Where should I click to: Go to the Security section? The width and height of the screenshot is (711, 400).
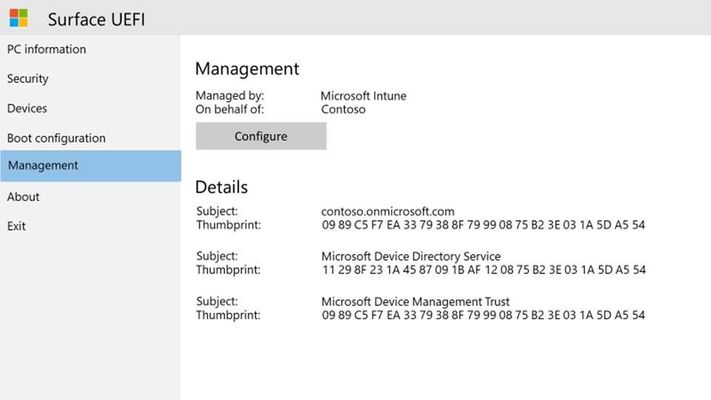28,78
